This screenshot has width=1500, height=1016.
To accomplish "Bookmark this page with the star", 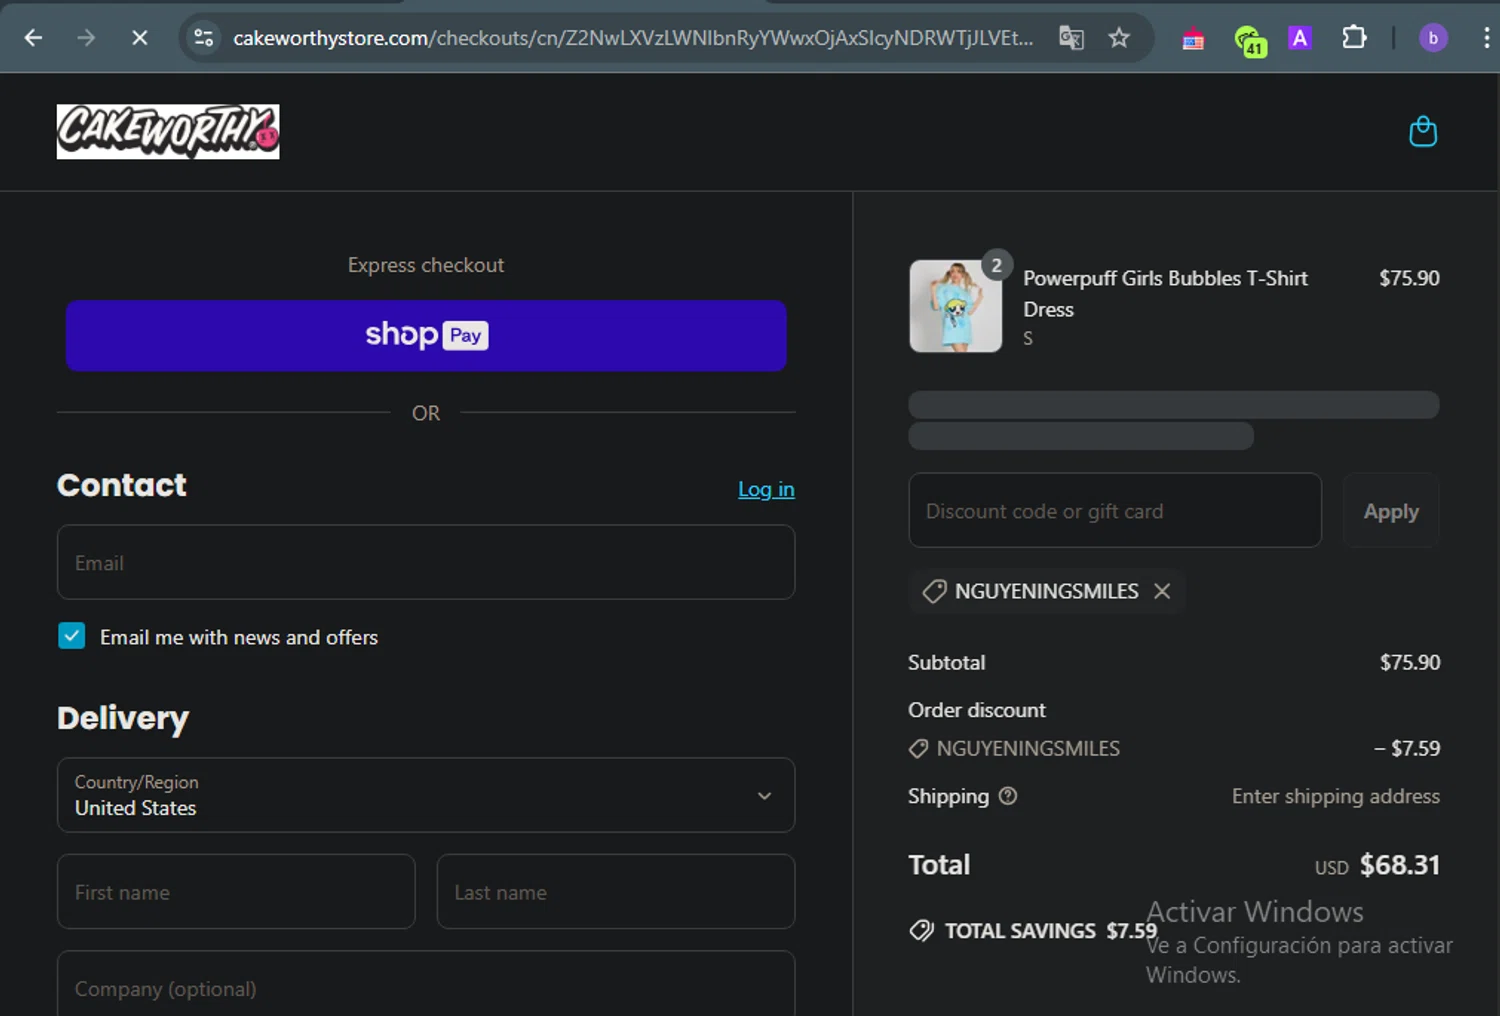I will coord(1119,38).
